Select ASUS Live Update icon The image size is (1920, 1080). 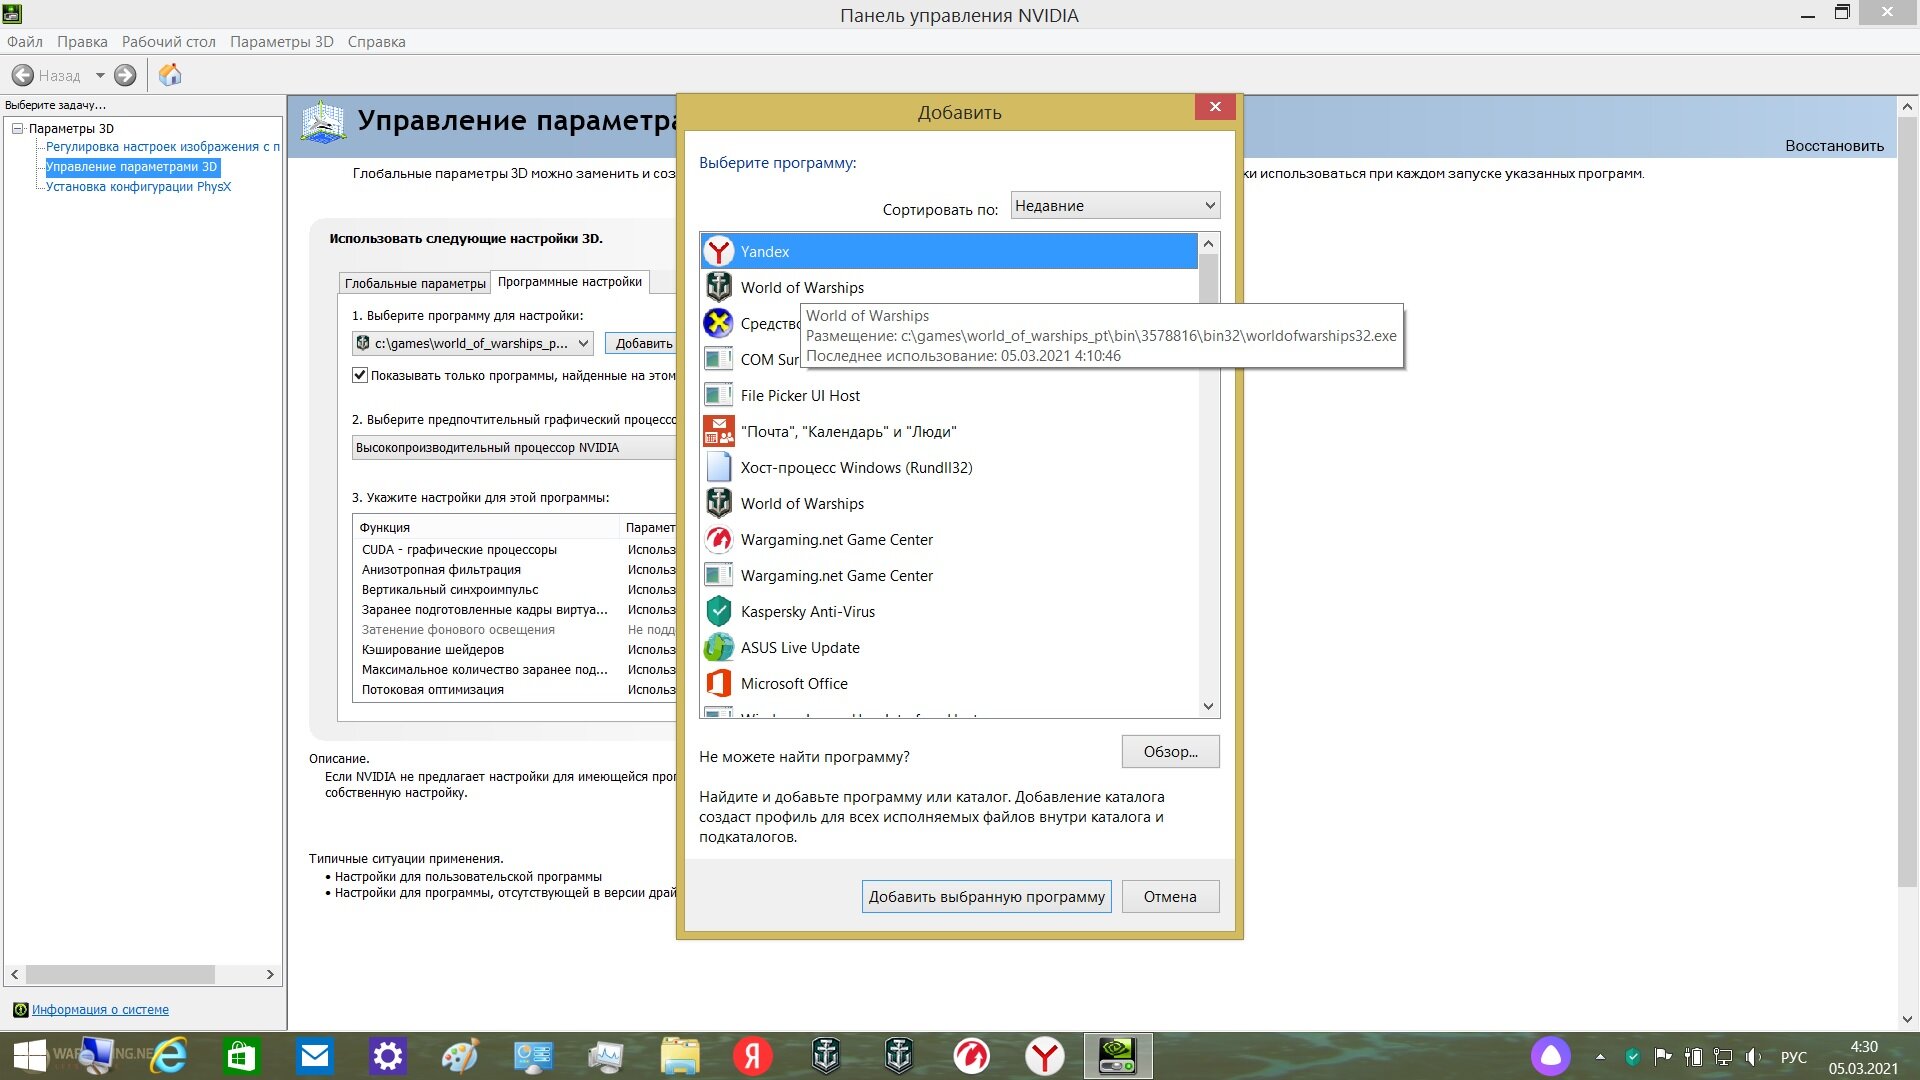coord(718,647)
